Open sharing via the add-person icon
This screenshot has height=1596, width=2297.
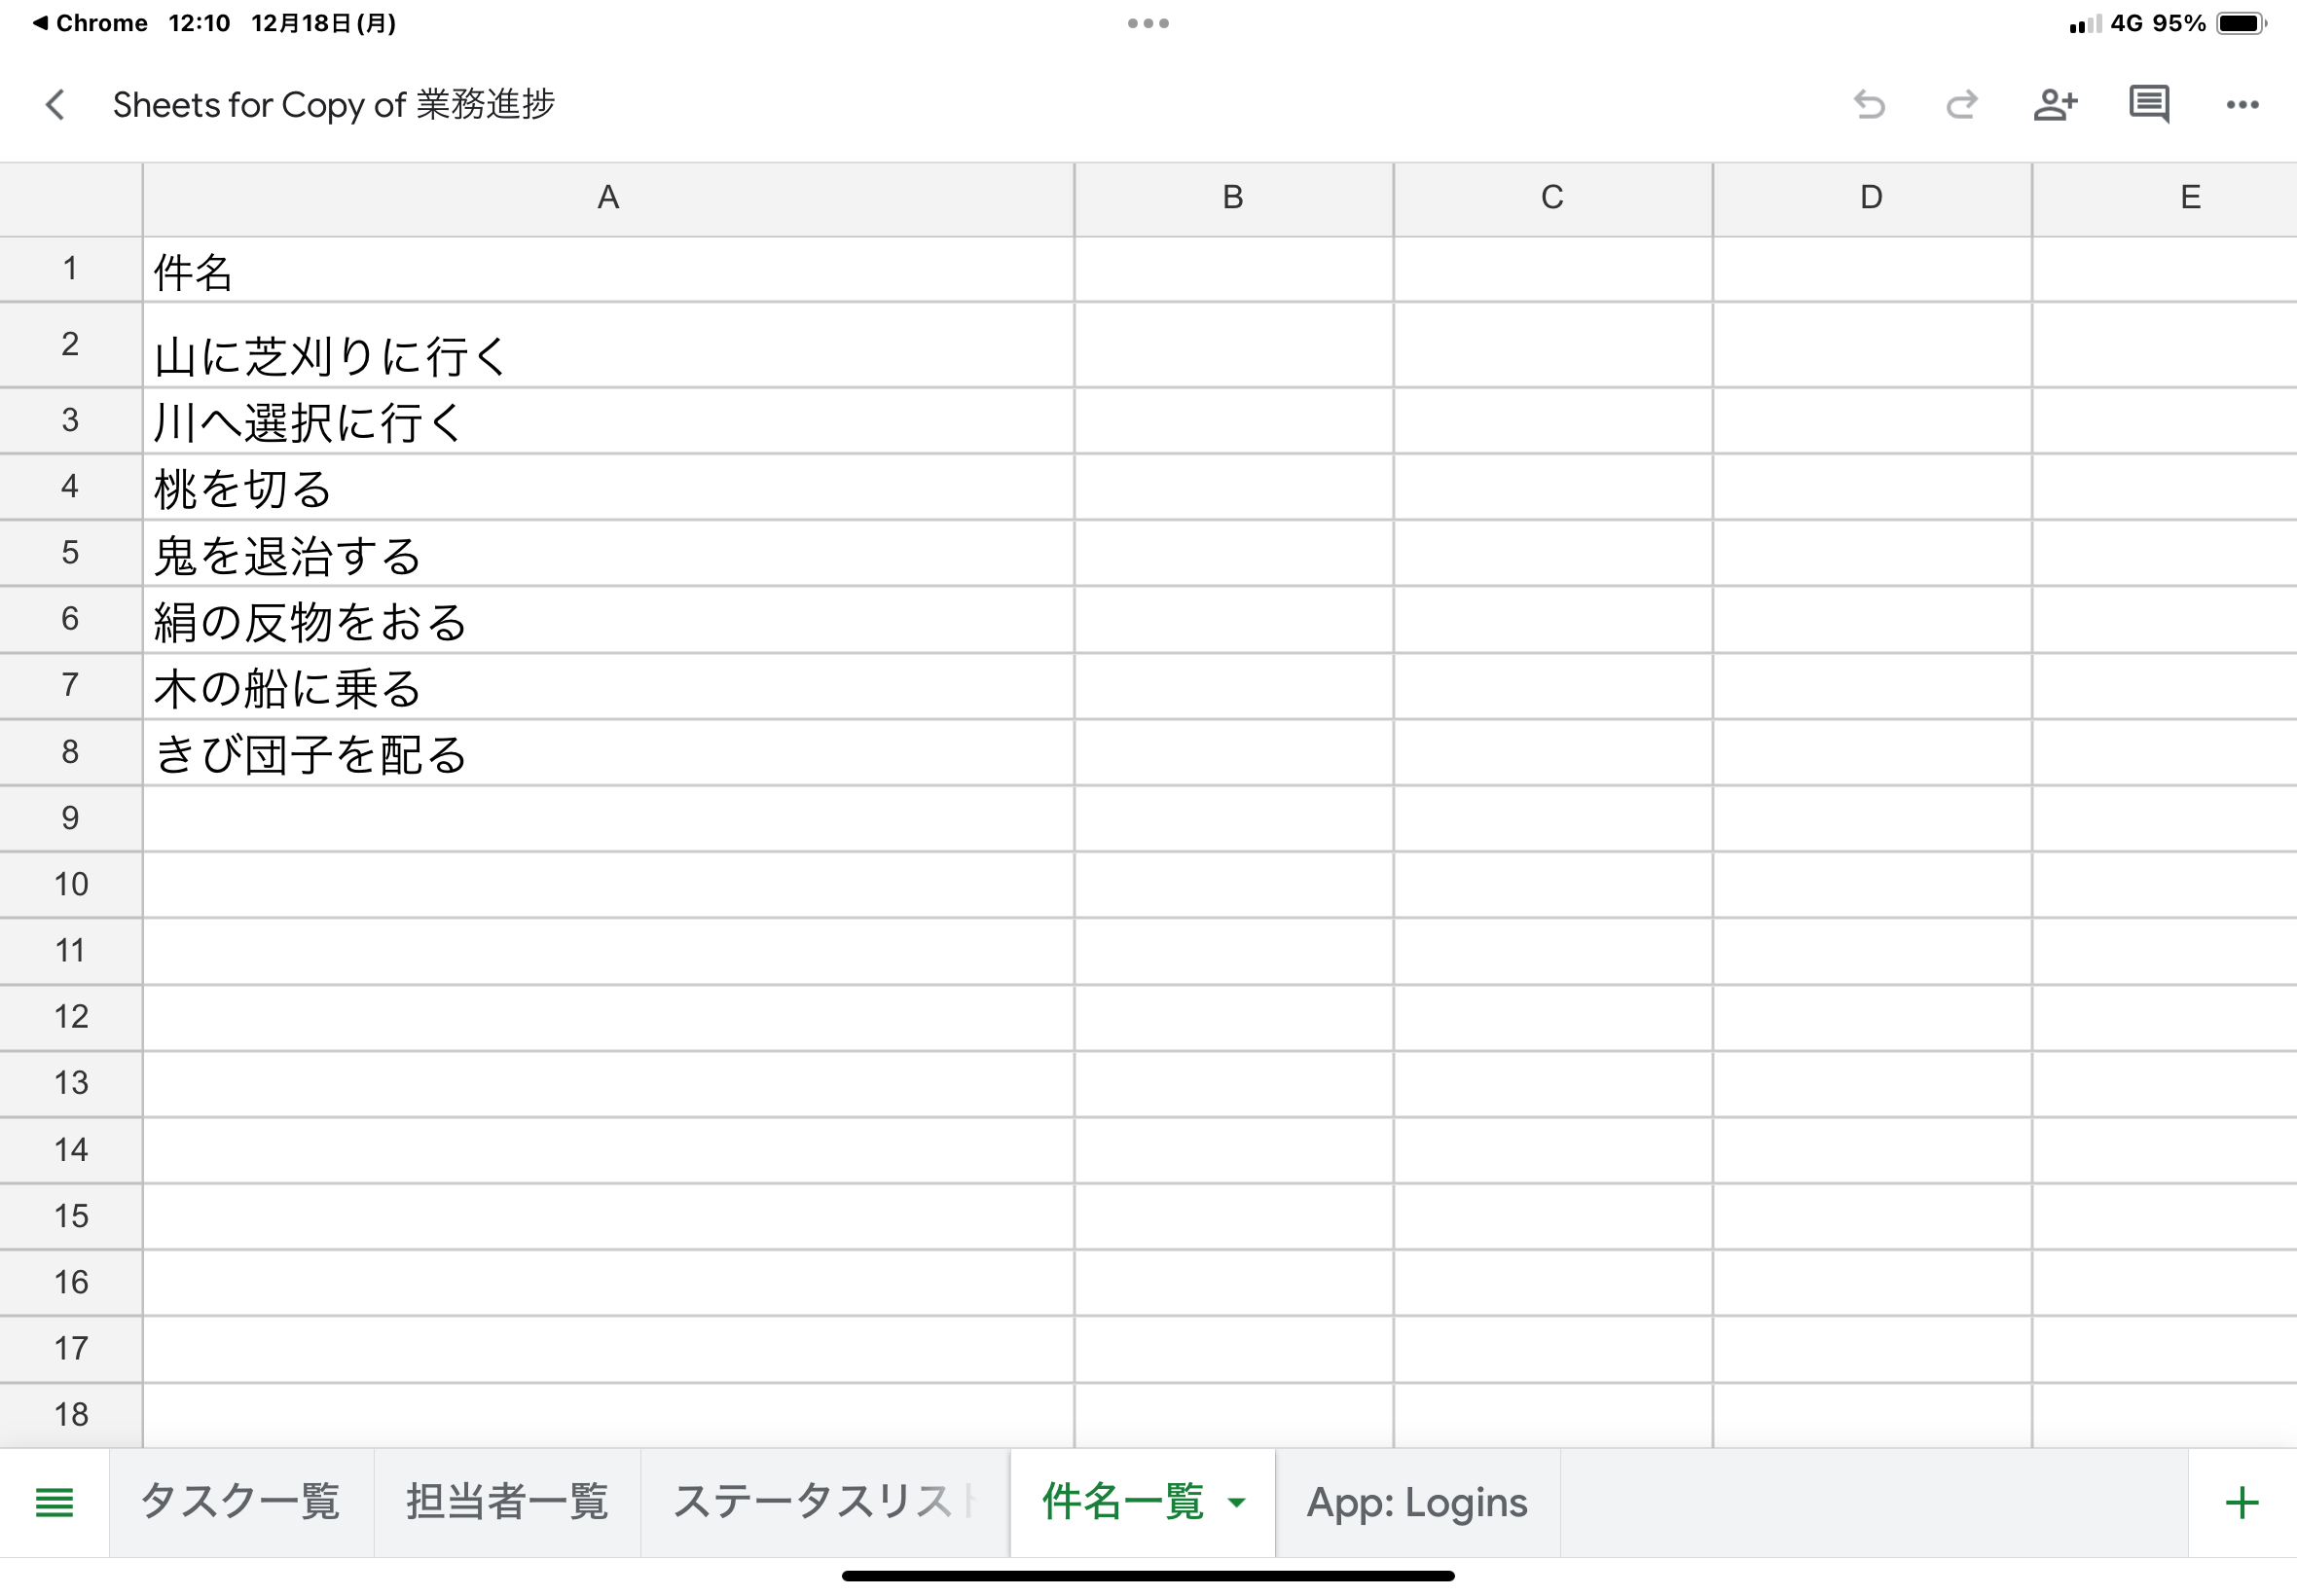[2056, 104]
